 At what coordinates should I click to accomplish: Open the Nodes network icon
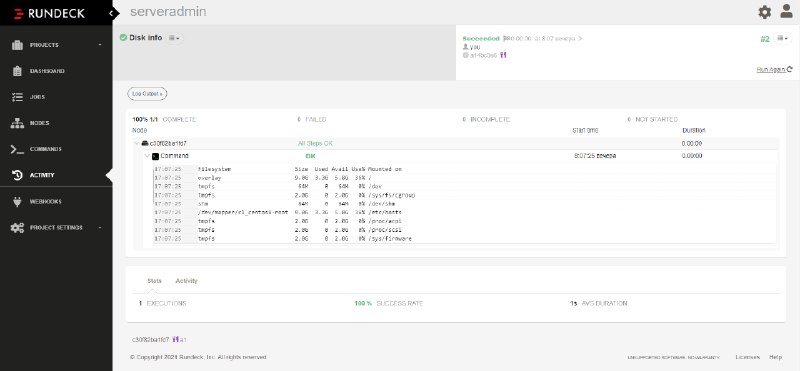(17, 123)
